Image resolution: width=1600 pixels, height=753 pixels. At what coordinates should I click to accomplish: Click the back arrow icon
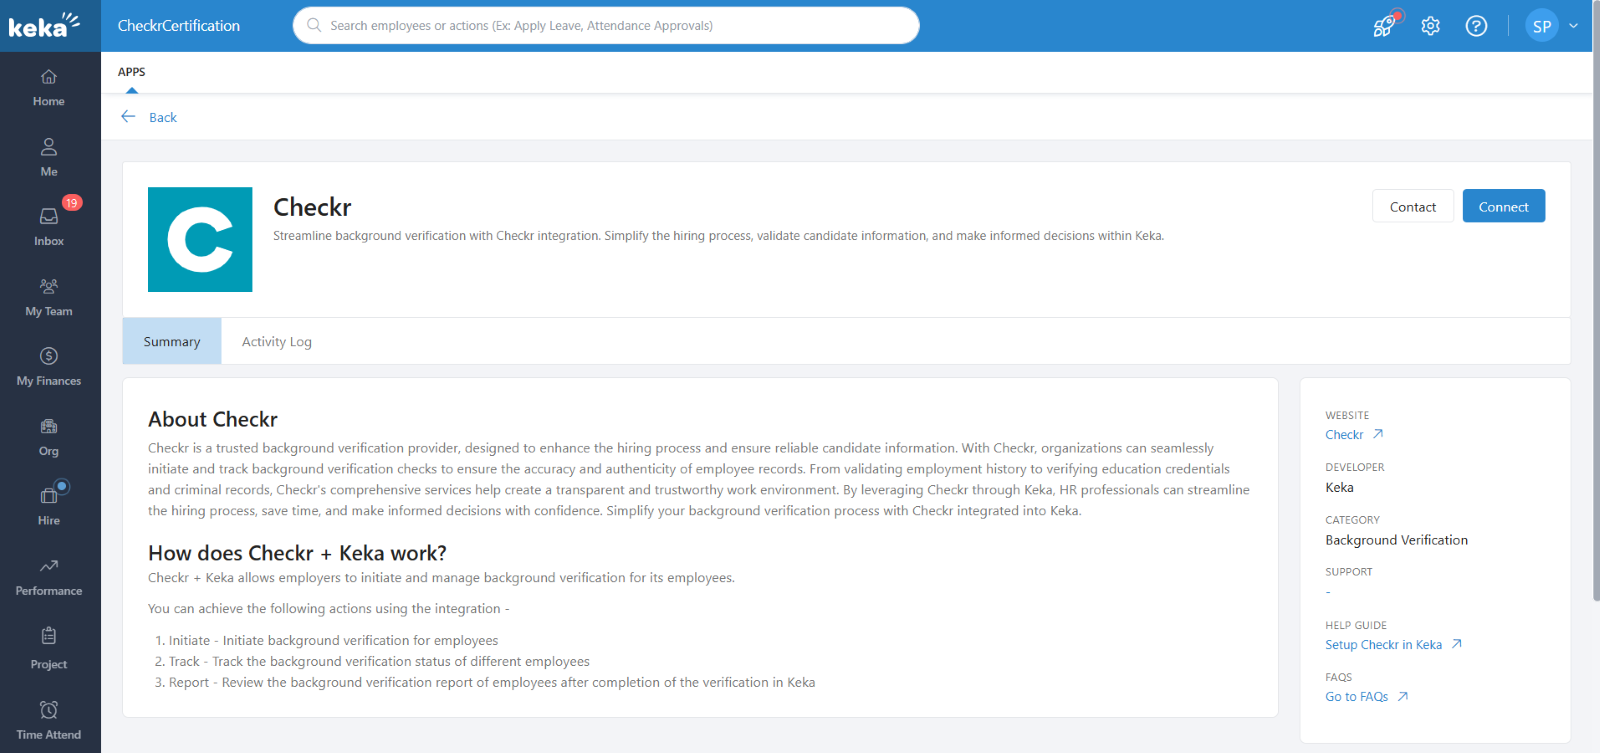128,117
